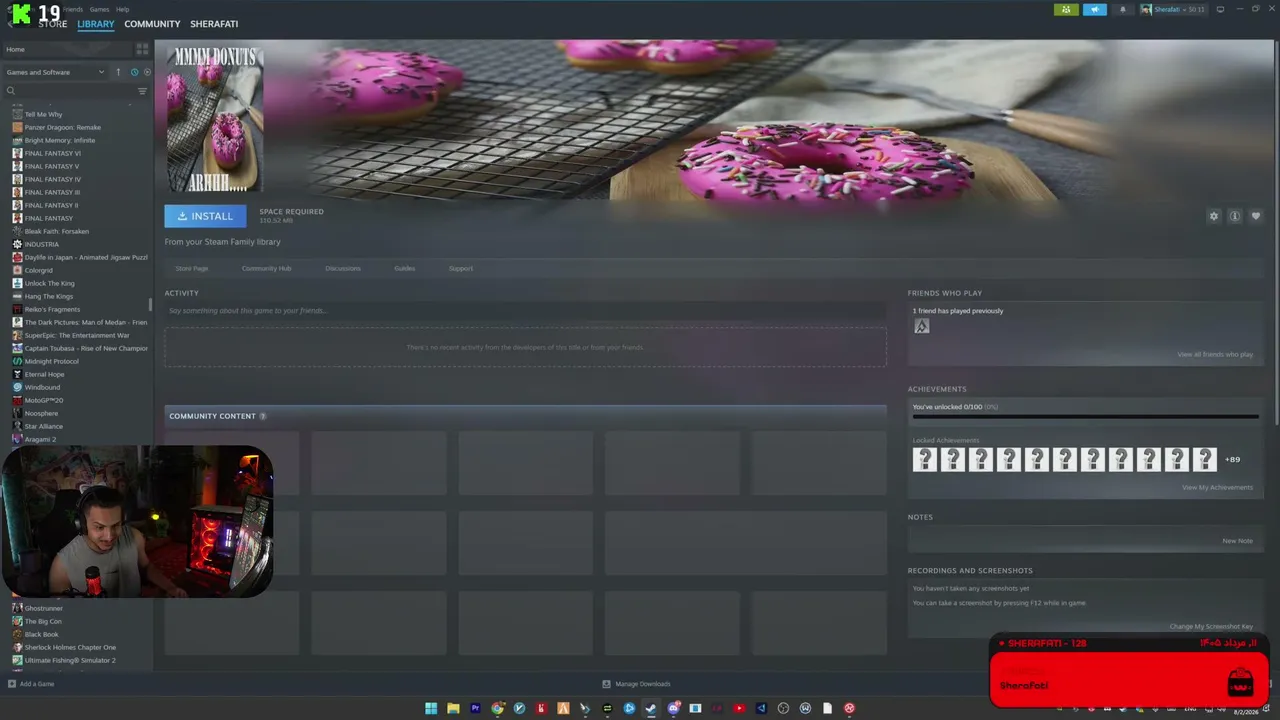
Task: Open the YouTube taskbar icon
Action: click(x=739, y=708)
